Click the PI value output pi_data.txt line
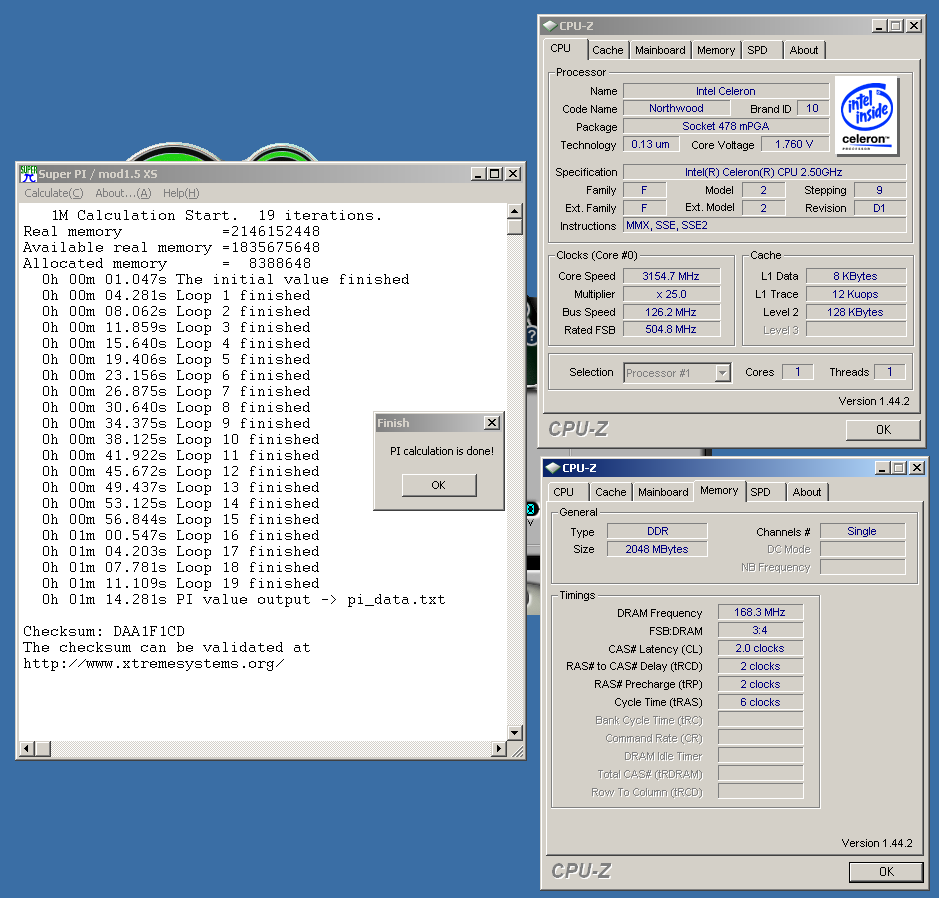The width and height of the screenshot is (939, 898). point(244,600)
